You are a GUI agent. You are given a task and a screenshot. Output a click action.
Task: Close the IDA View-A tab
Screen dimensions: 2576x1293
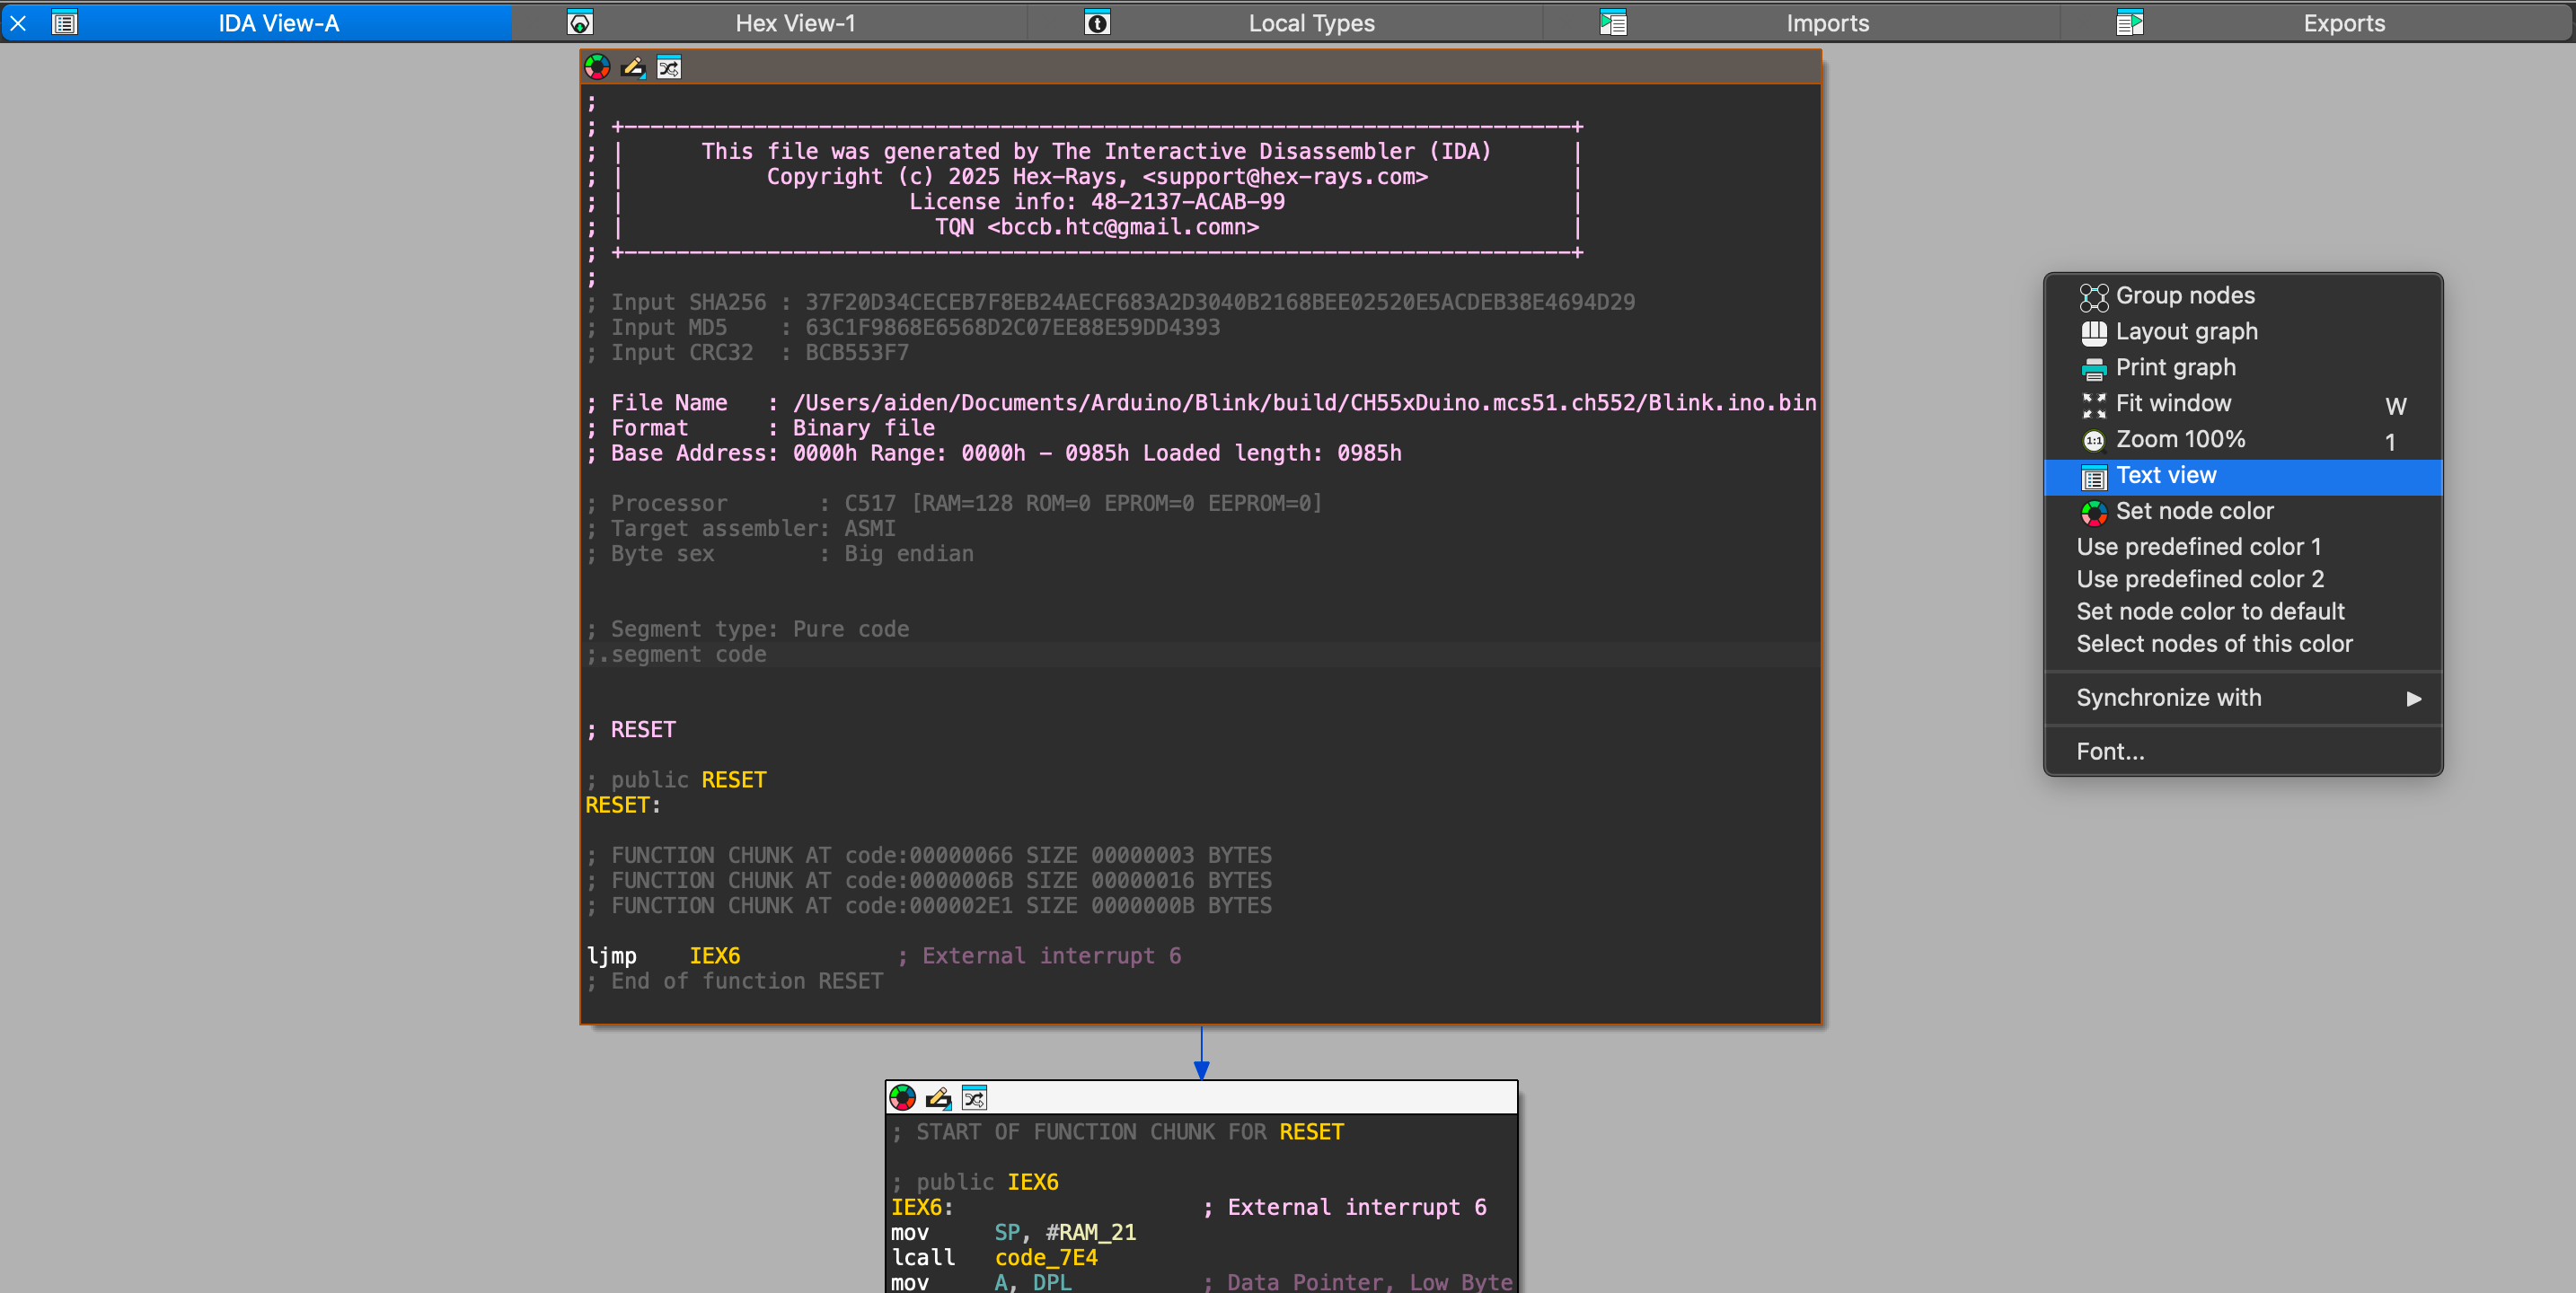pos(18,23)
